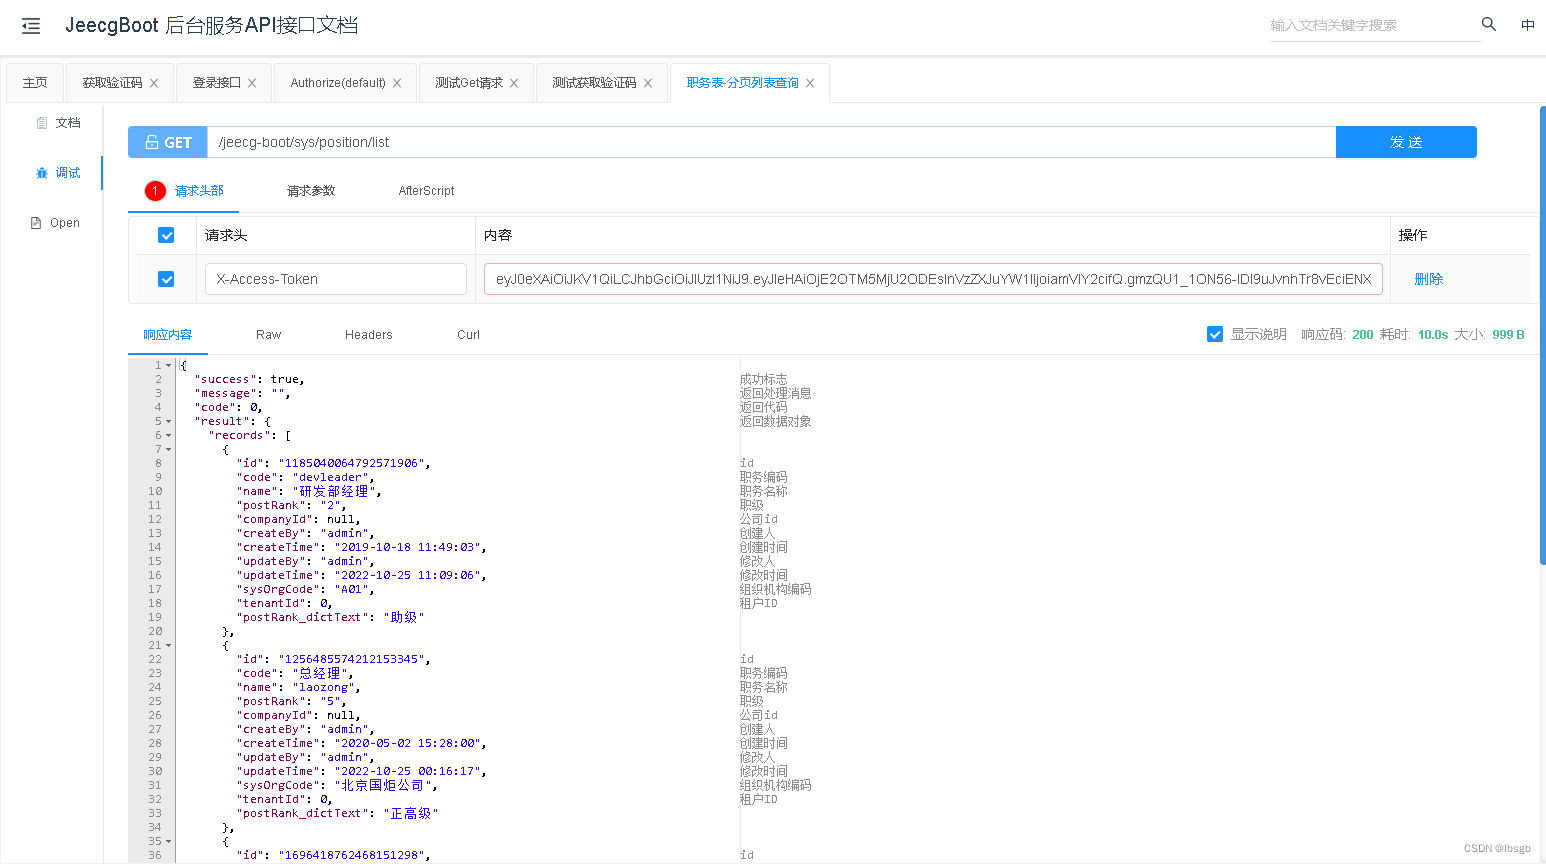
Task: Collapse the result object on line 5
Action: pos(170,421)
